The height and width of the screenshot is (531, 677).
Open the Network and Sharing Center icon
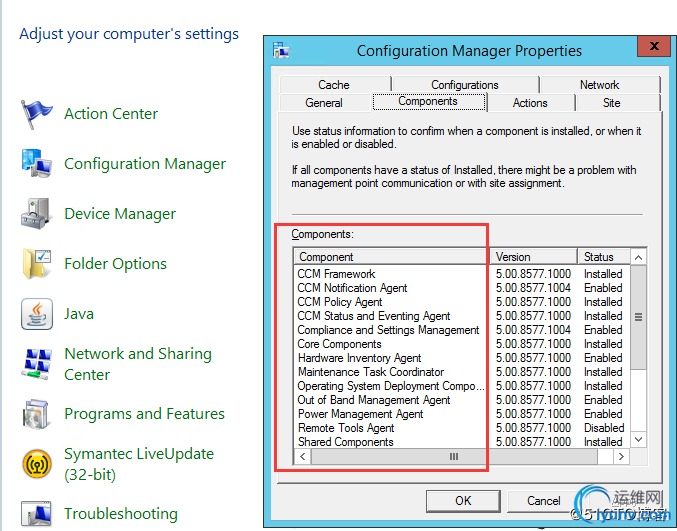tap(36, 364)
